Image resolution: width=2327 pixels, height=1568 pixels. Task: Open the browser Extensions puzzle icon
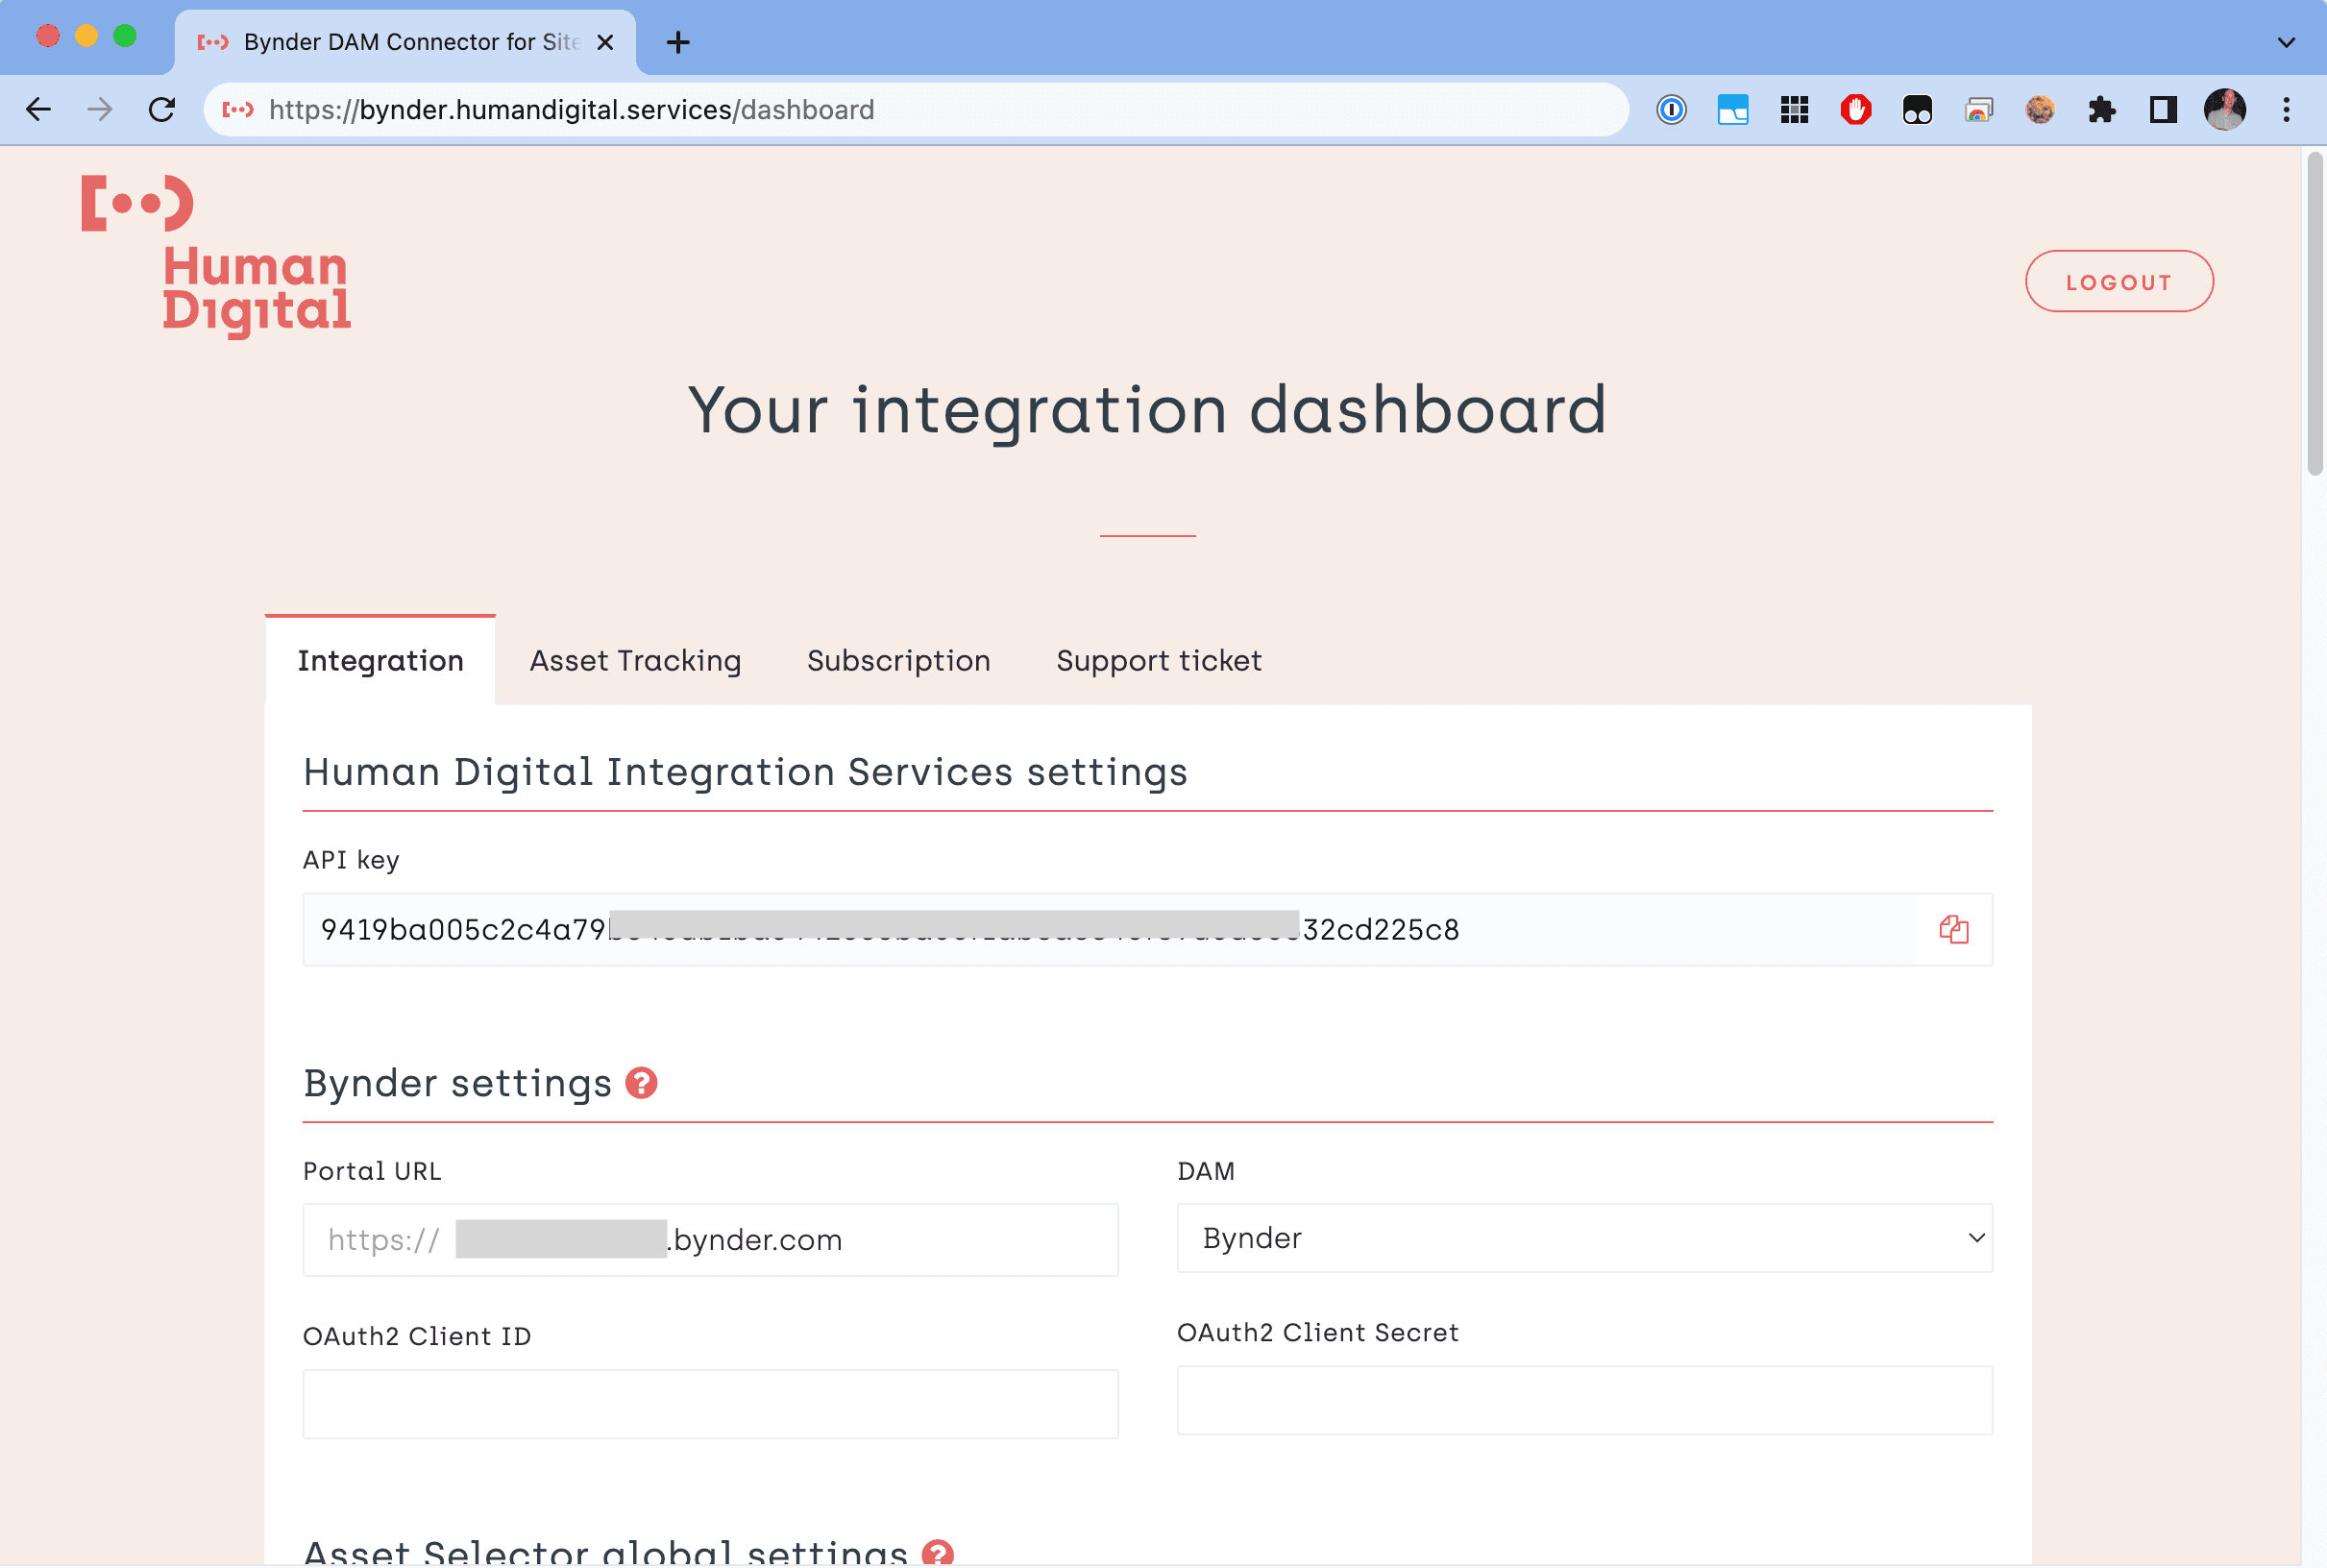(2101, 110)
